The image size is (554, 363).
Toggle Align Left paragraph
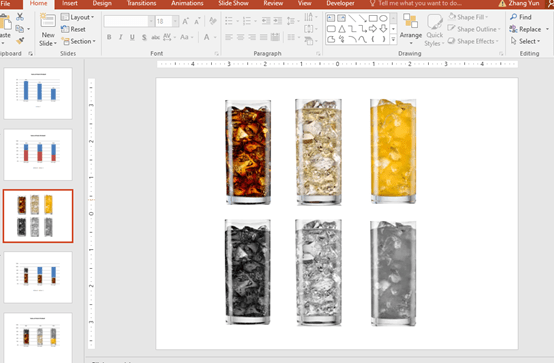pyautogui.click(x=229, y=37)
